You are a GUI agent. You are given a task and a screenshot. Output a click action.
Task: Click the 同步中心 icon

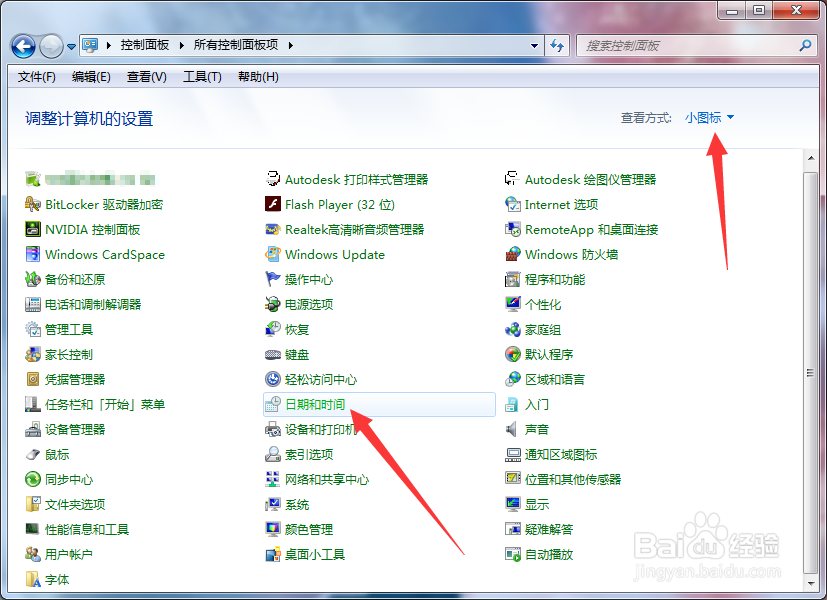[x=33, y=479]
